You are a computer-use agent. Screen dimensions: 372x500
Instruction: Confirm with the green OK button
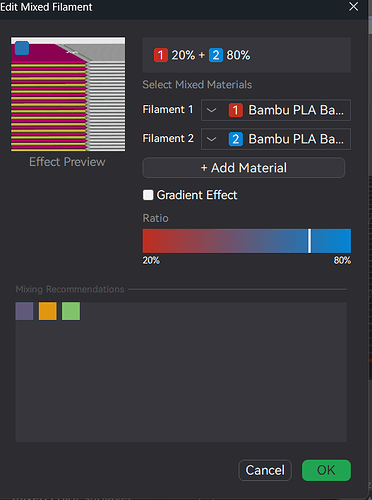tap(326, 470)
